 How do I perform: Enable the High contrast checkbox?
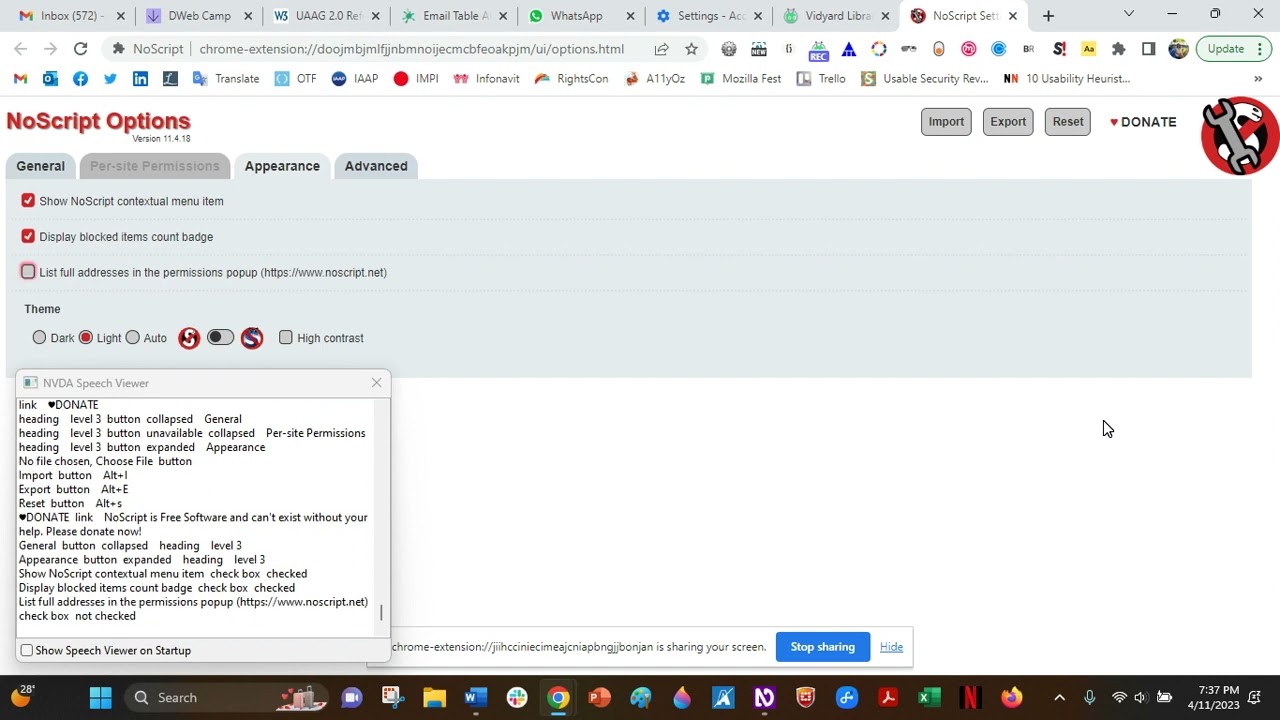[x=286, y=338]
